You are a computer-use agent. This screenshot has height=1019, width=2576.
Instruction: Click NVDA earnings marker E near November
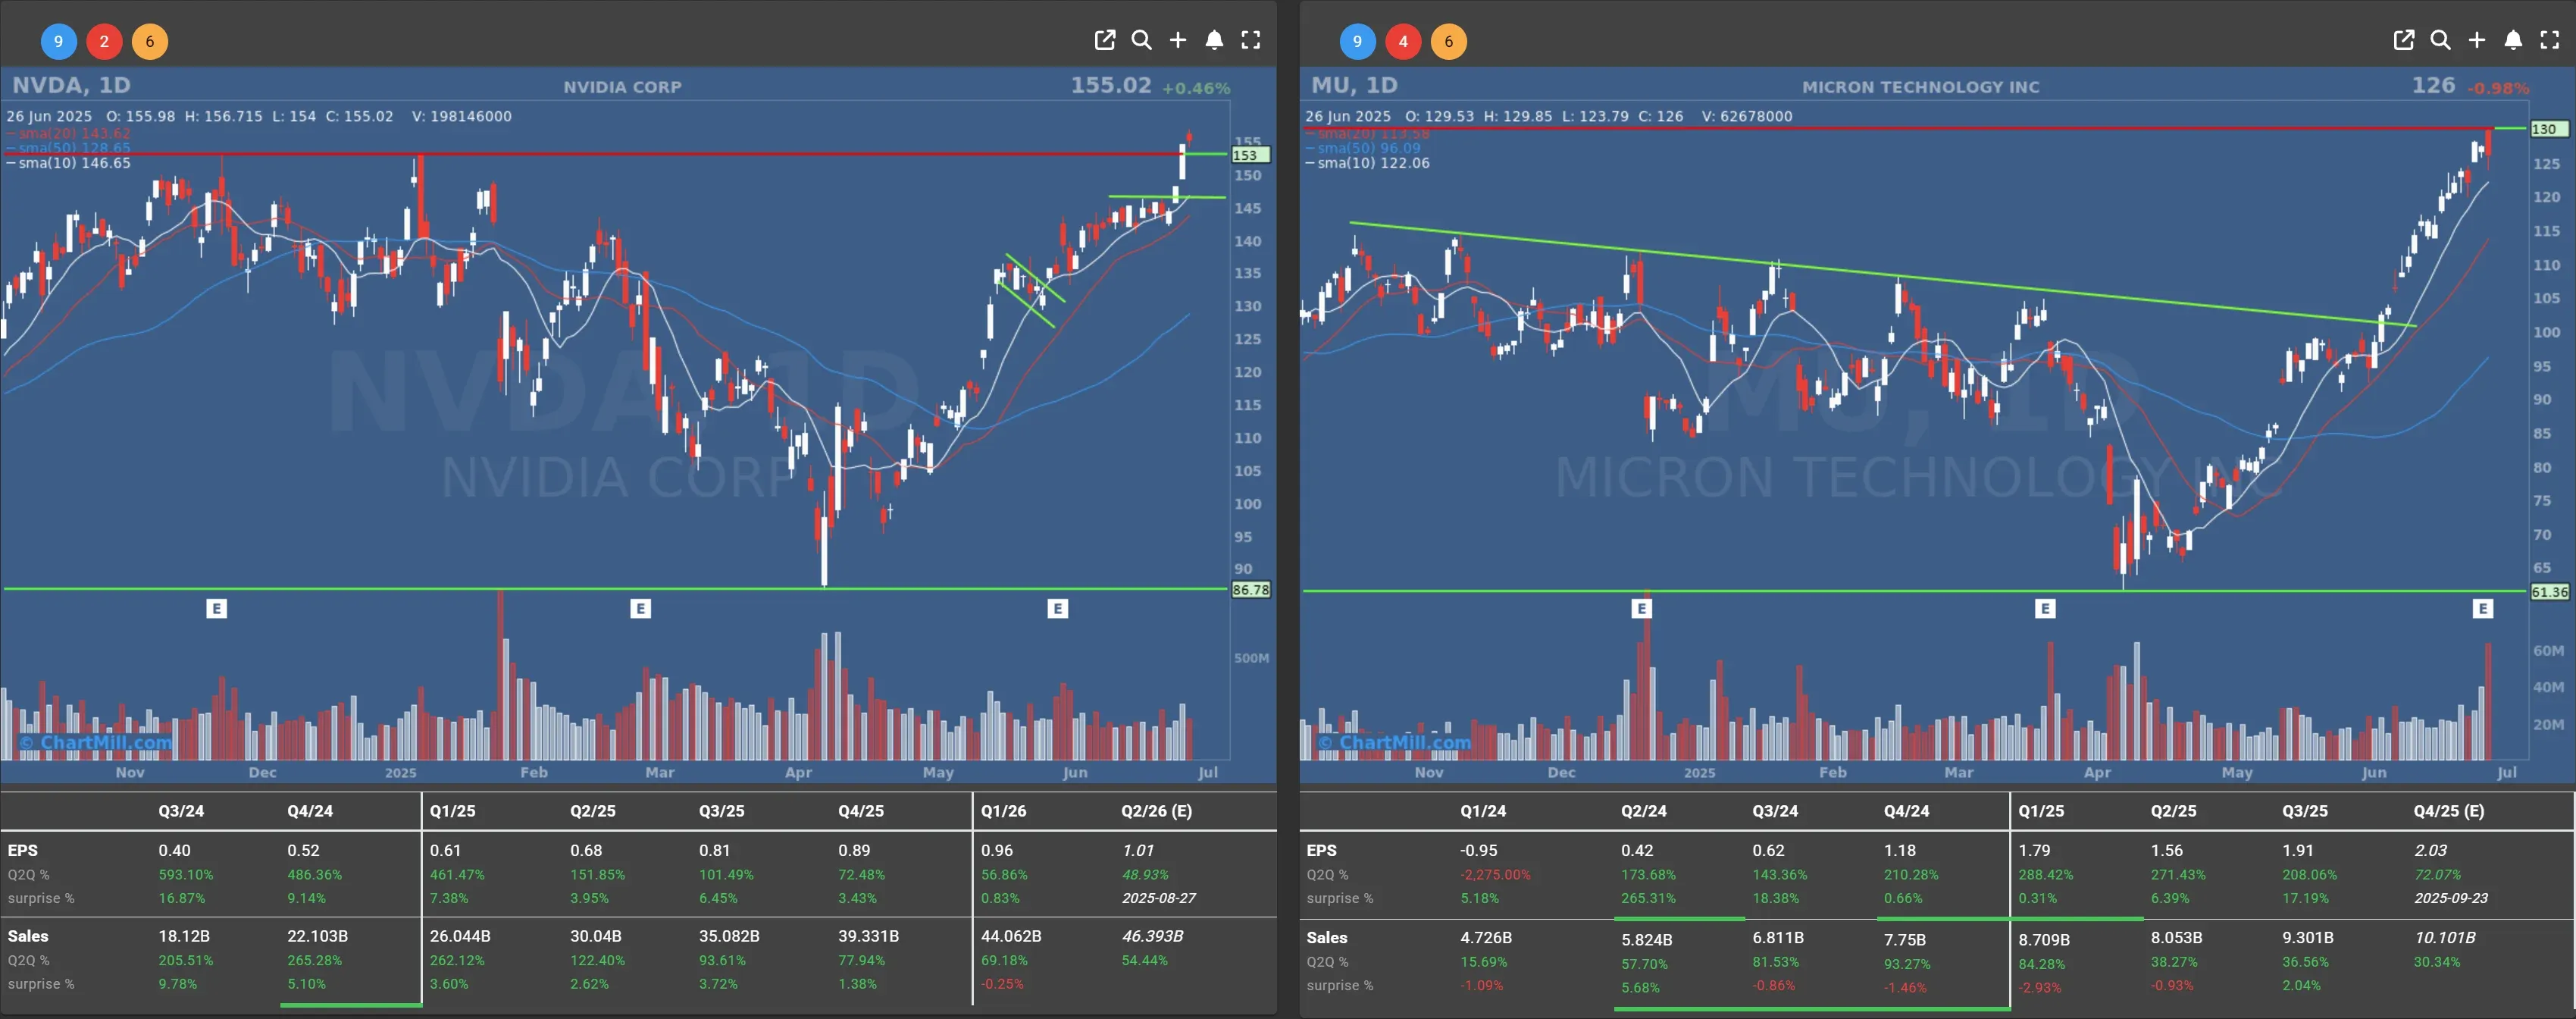pos(217,608)
